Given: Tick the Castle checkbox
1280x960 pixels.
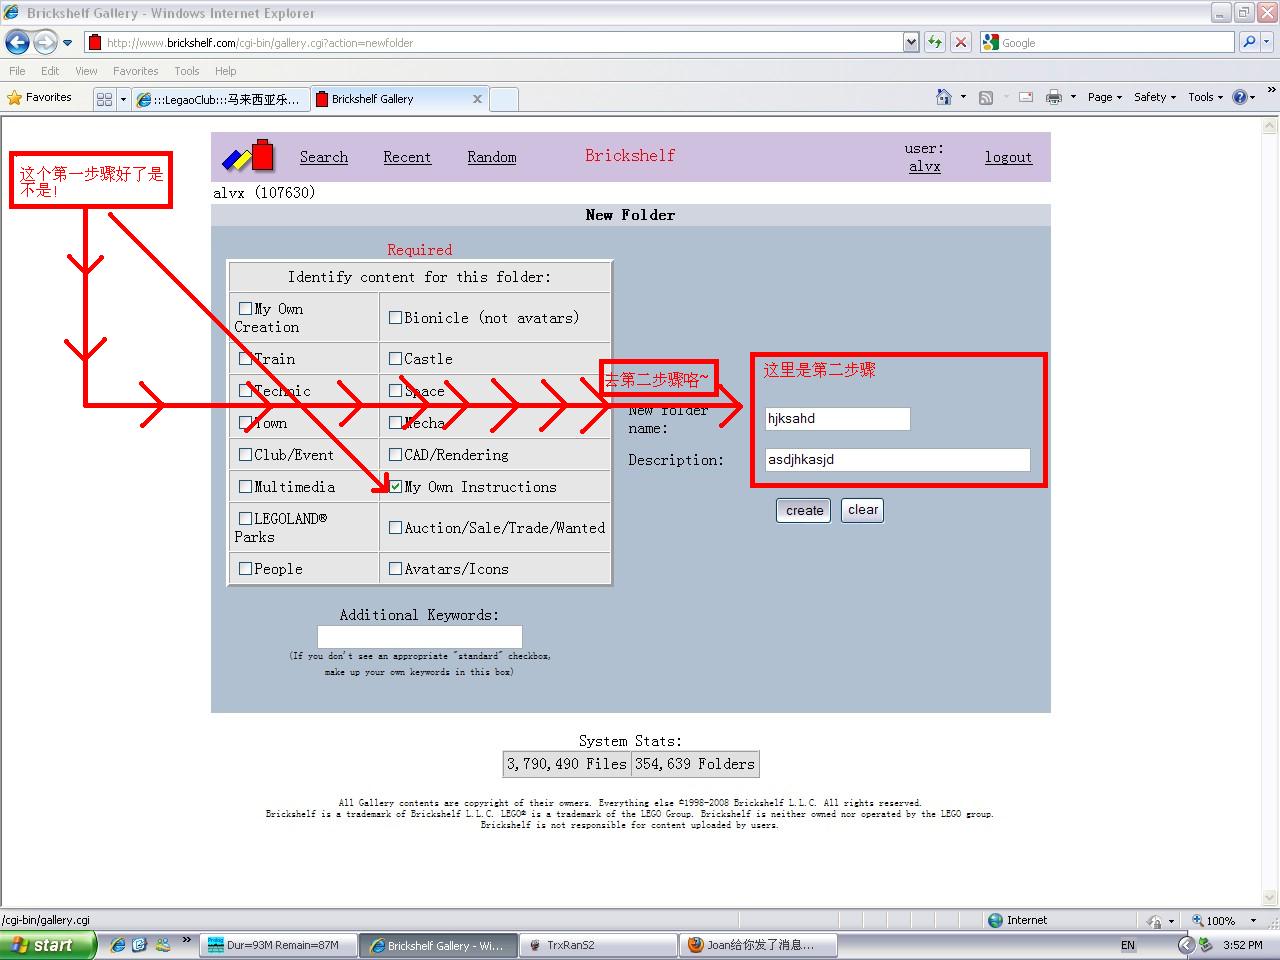Looking at the screenshot, I should [x=396, y=359].
